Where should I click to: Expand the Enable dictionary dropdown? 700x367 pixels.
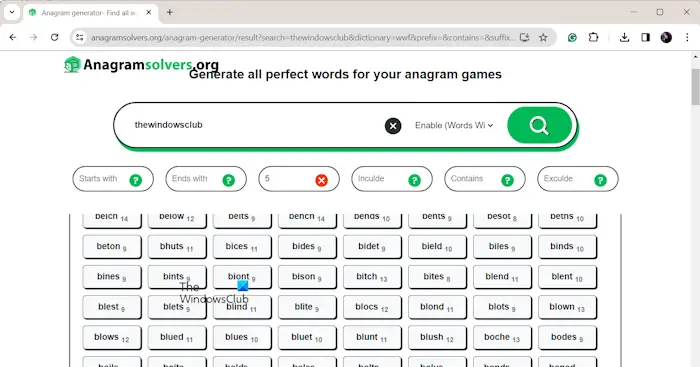(454, 125)
